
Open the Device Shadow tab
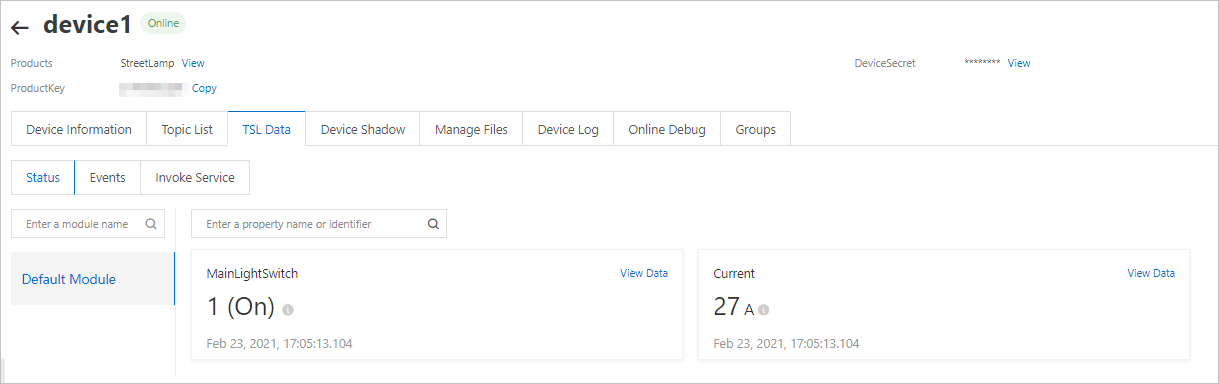[x=363, y=129]
